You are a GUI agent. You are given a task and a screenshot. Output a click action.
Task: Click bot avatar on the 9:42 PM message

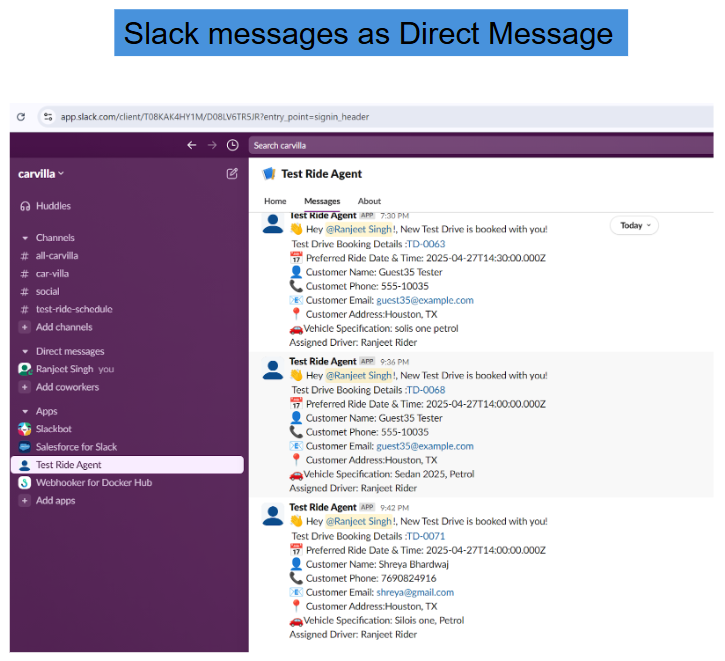click(x=273, y=515)
